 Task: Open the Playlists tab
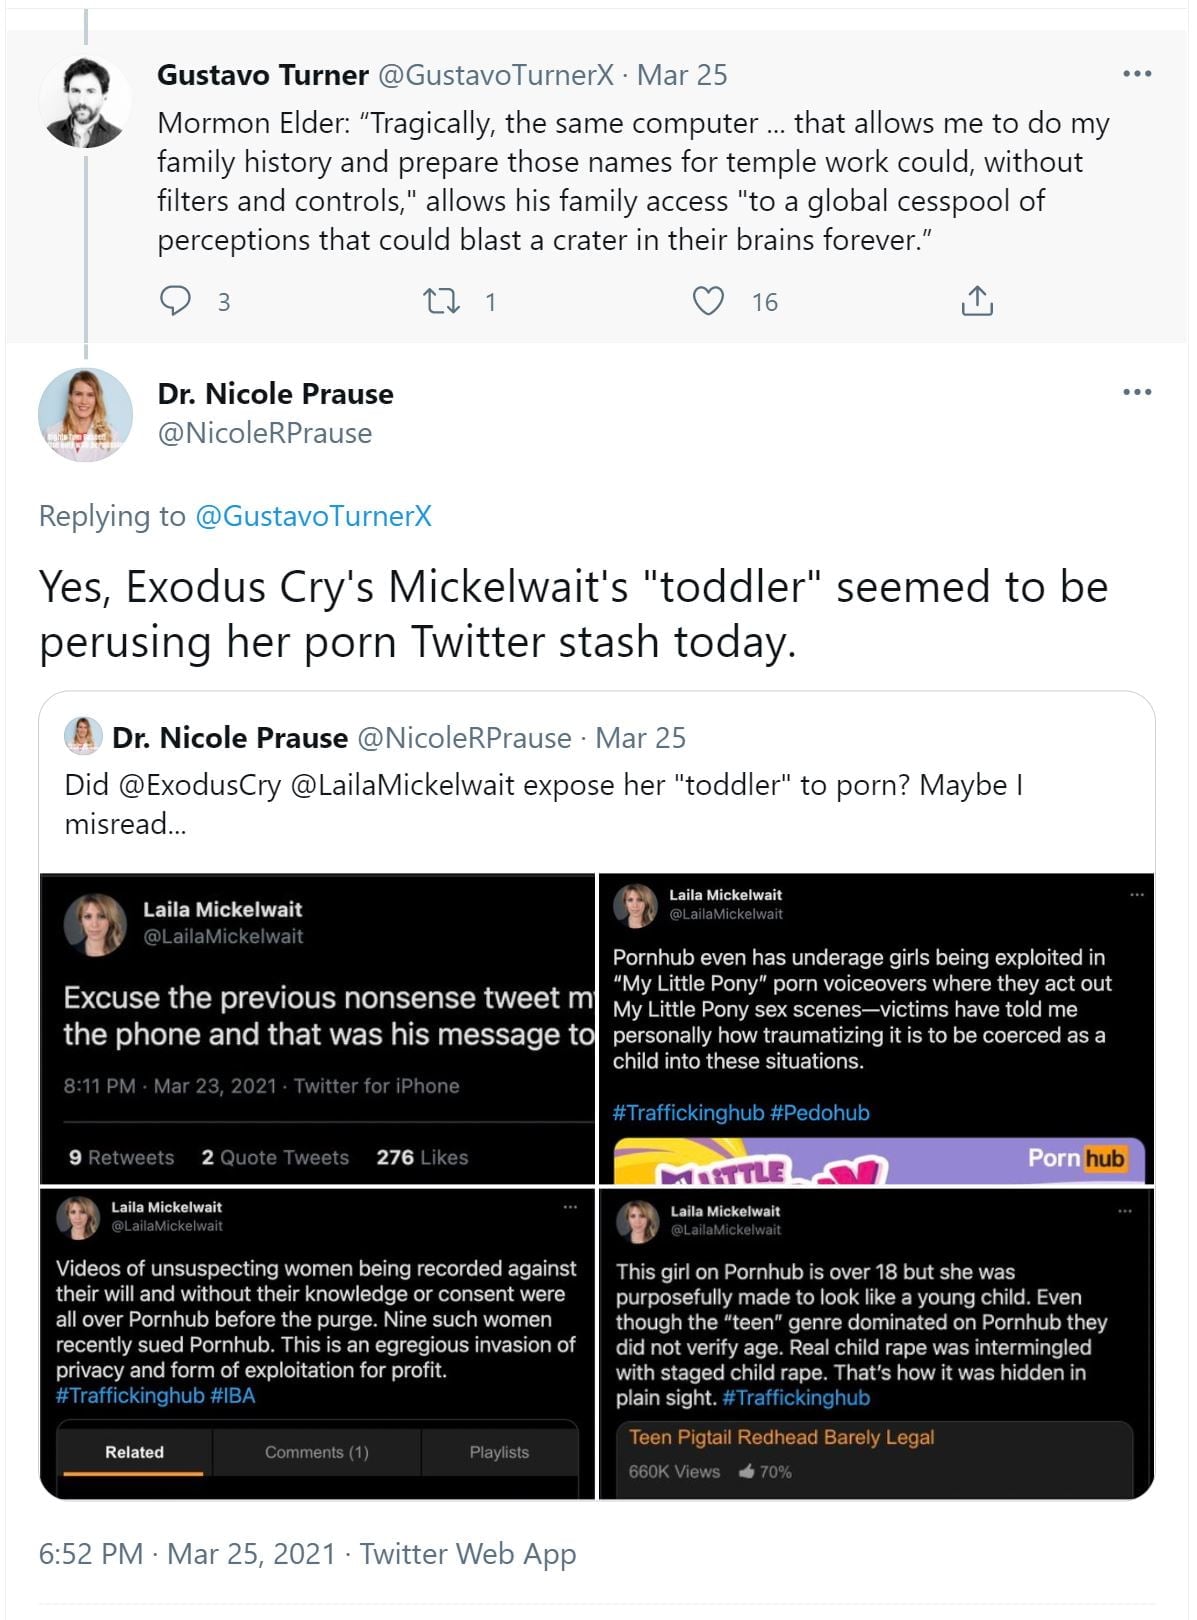[x=499, y=1452]
